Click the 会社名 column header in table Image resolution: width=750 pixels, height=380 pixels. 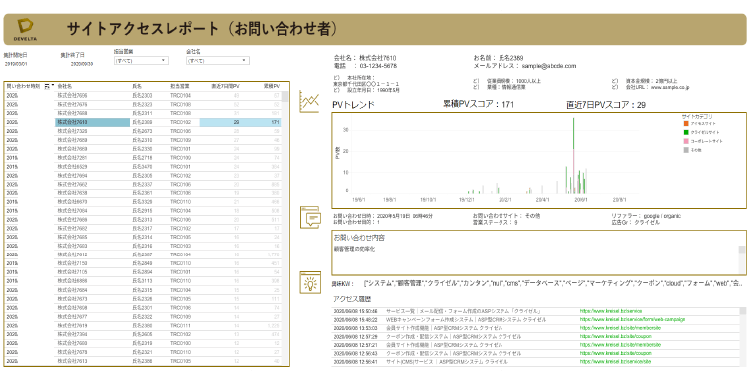(x=65, y=87)
